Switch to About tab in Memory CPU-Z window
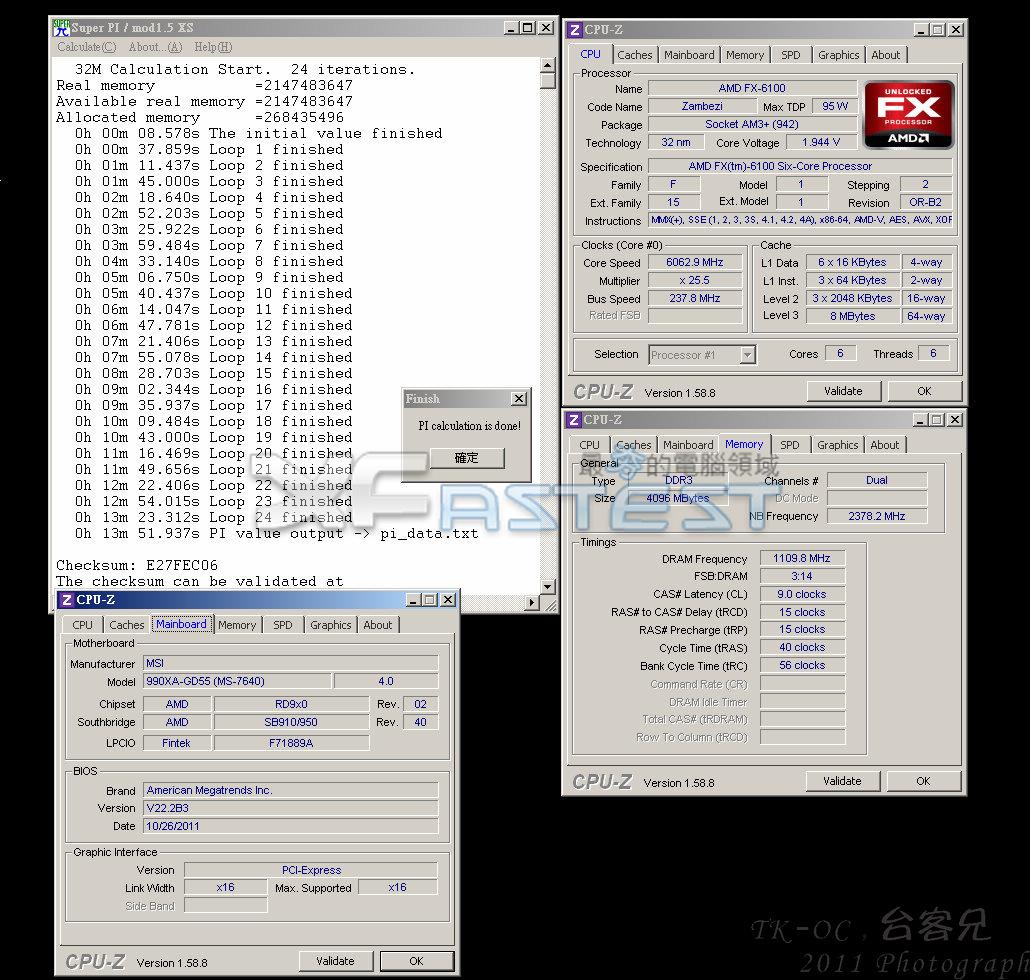 [x=885, y=445]
